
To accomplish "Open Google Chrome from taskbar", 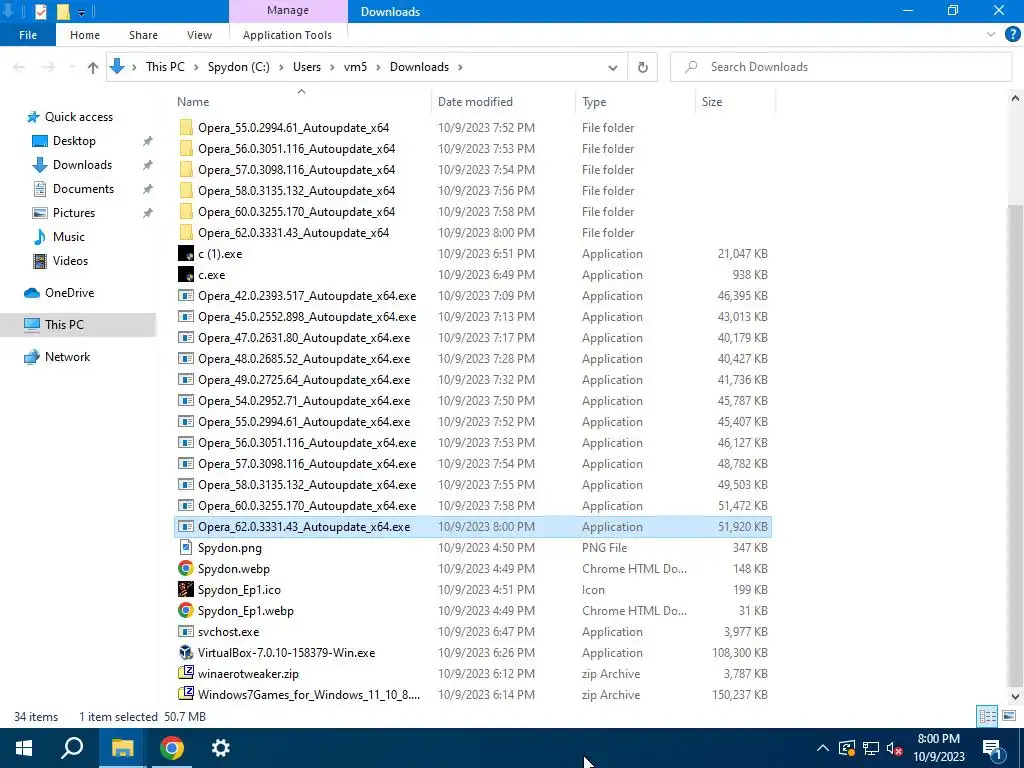I will (172, 748).
